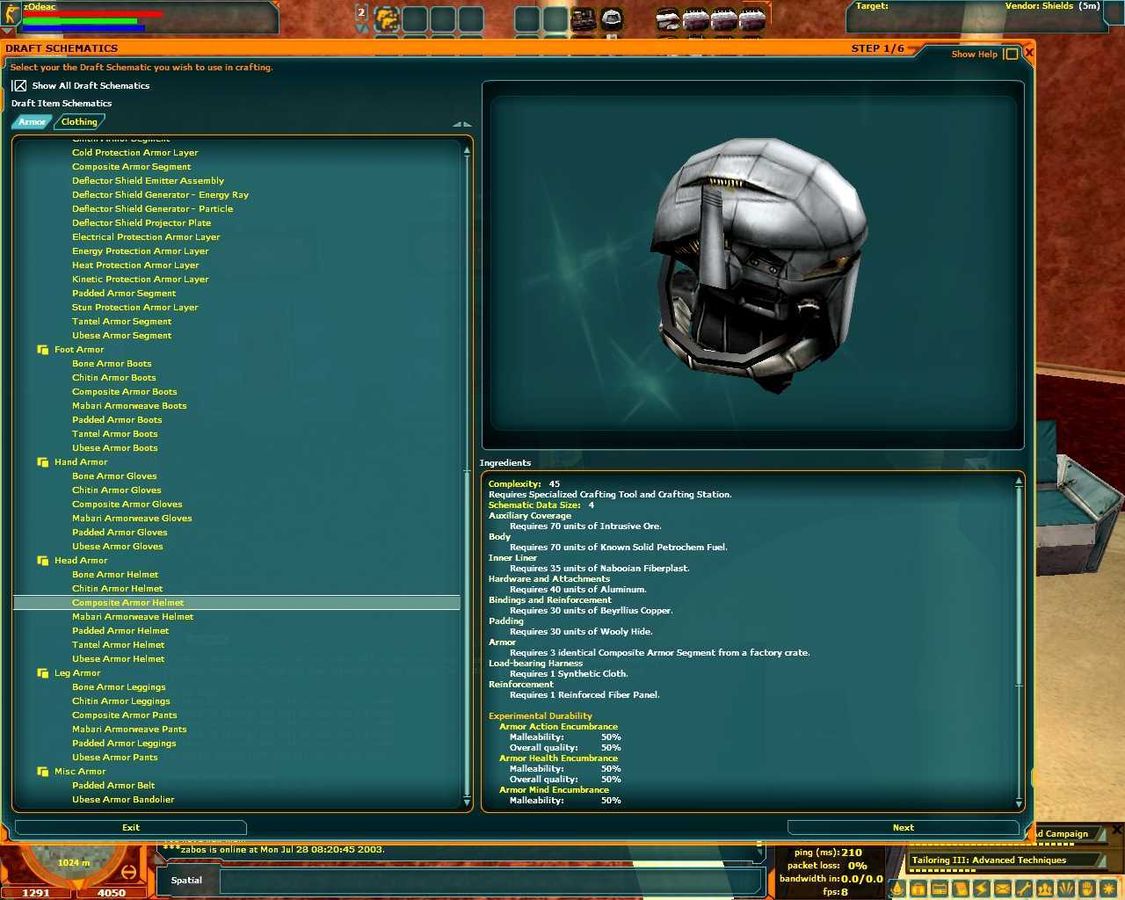Collapse the Head Armor folder
This screenshot has width=1125, height=900.
[43, 561]
